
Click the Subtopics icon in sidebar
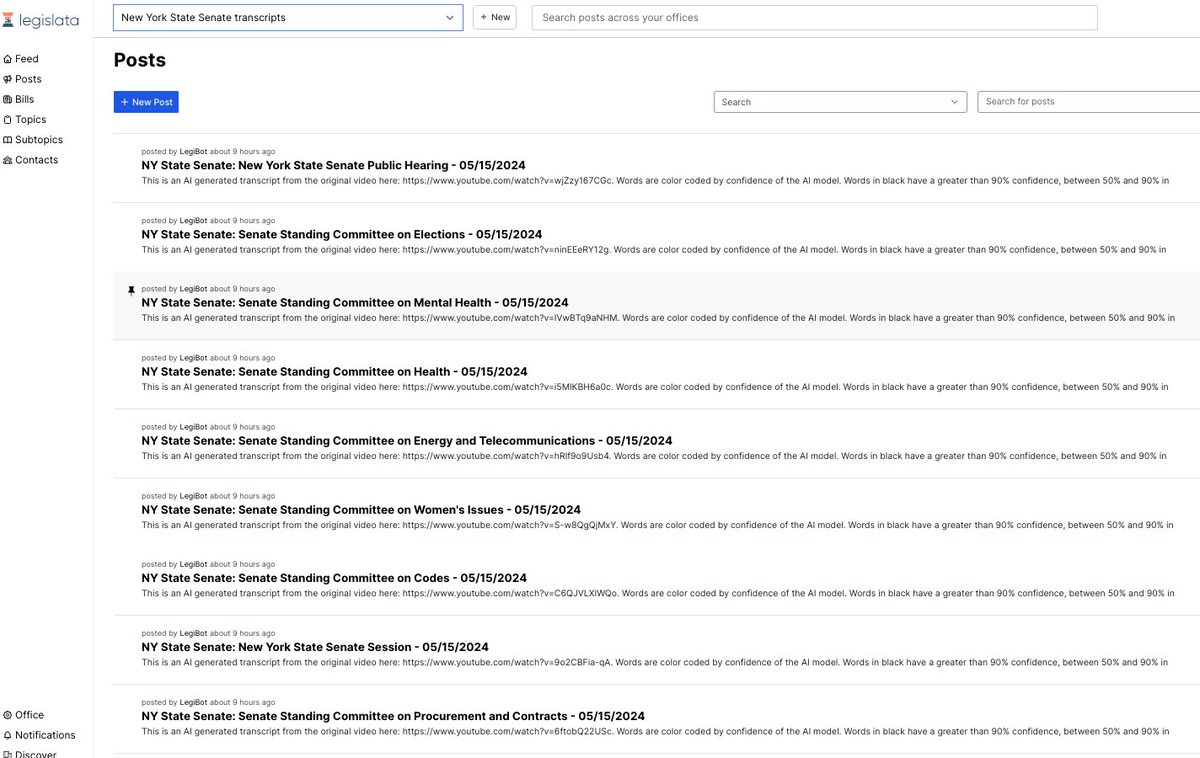pos(8,140)
